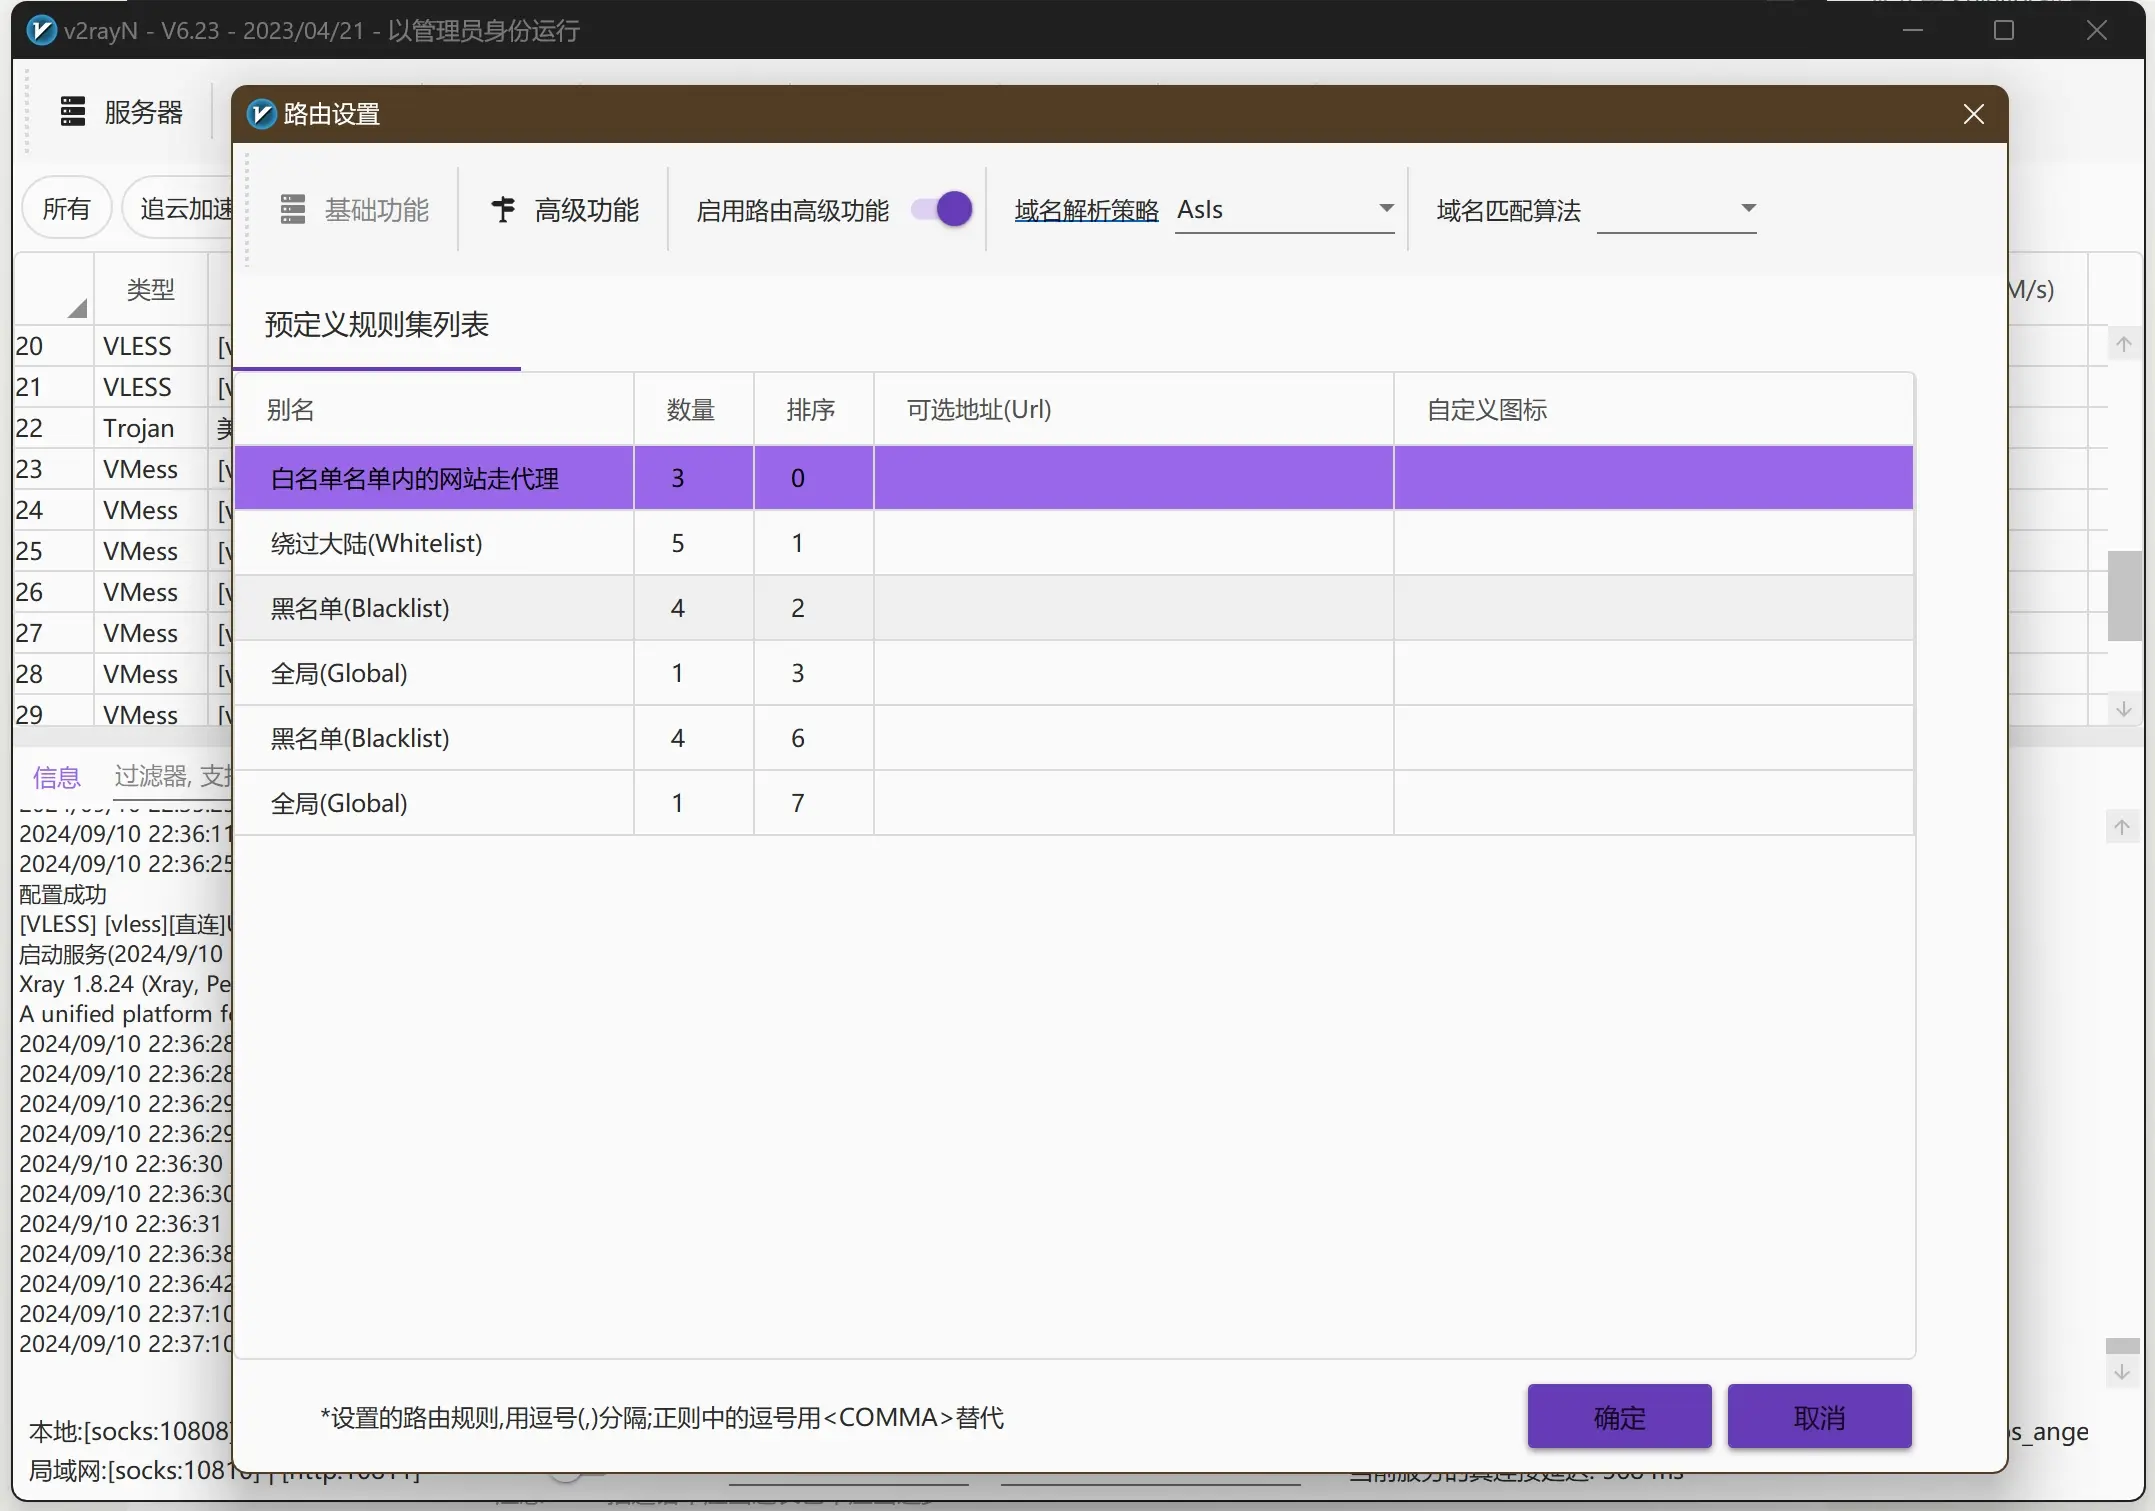Sort by 数量 column header
Screen dimensions: 2155x1511
693,409
